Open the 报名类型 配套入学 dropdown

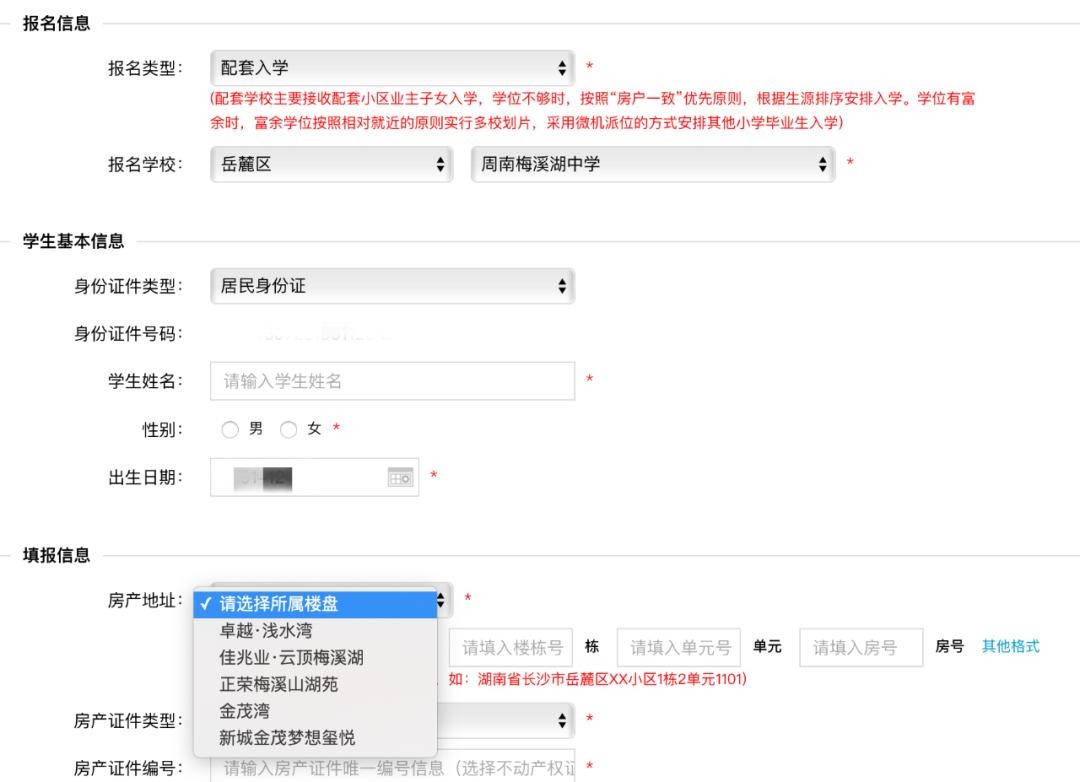(x=392, y=68)
